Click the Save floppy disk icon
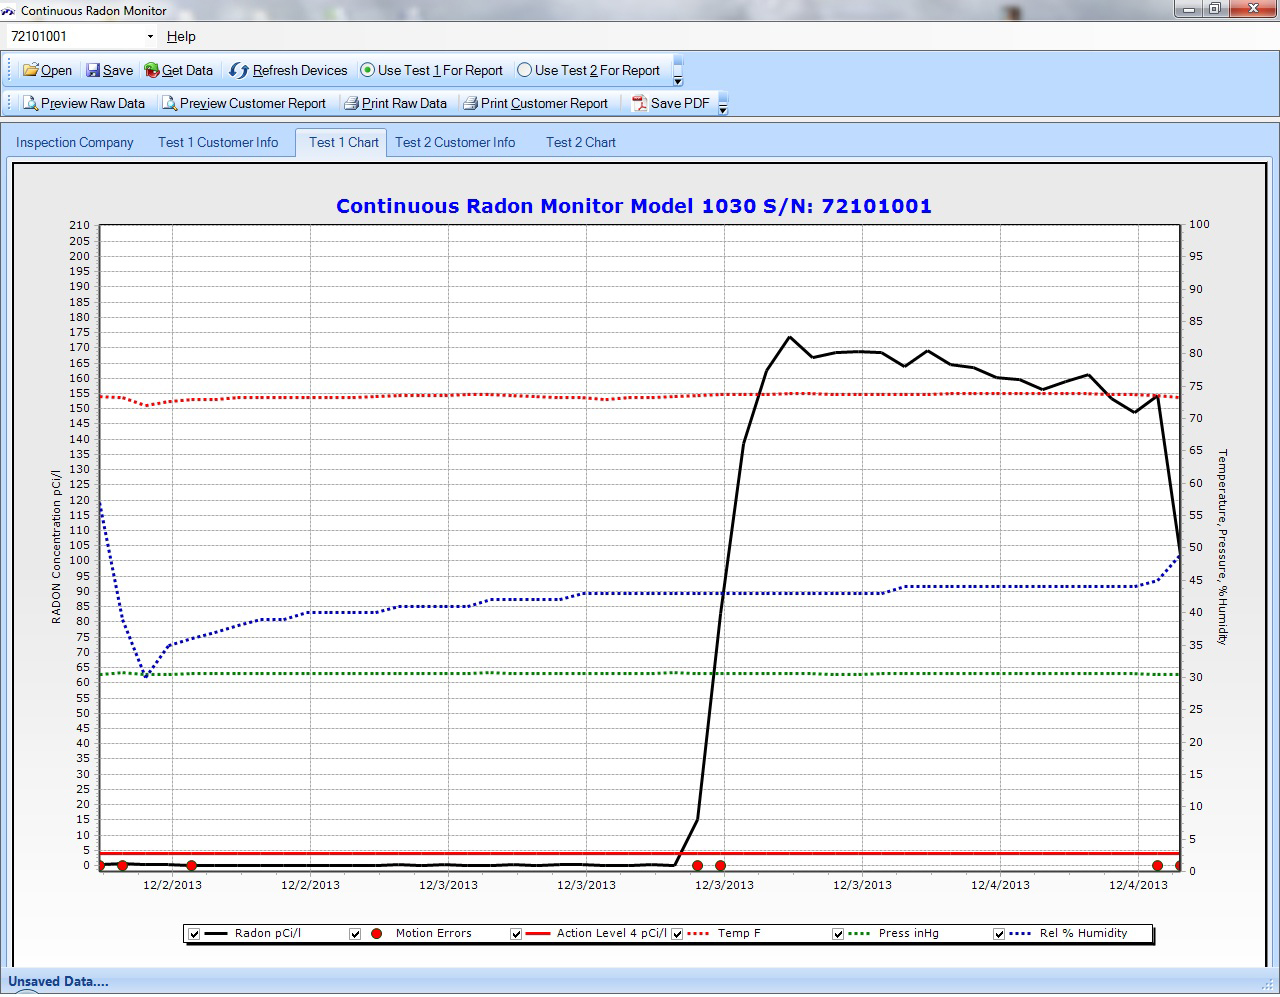The height and width of the screenshot is (997, 1280). point(93,70)
